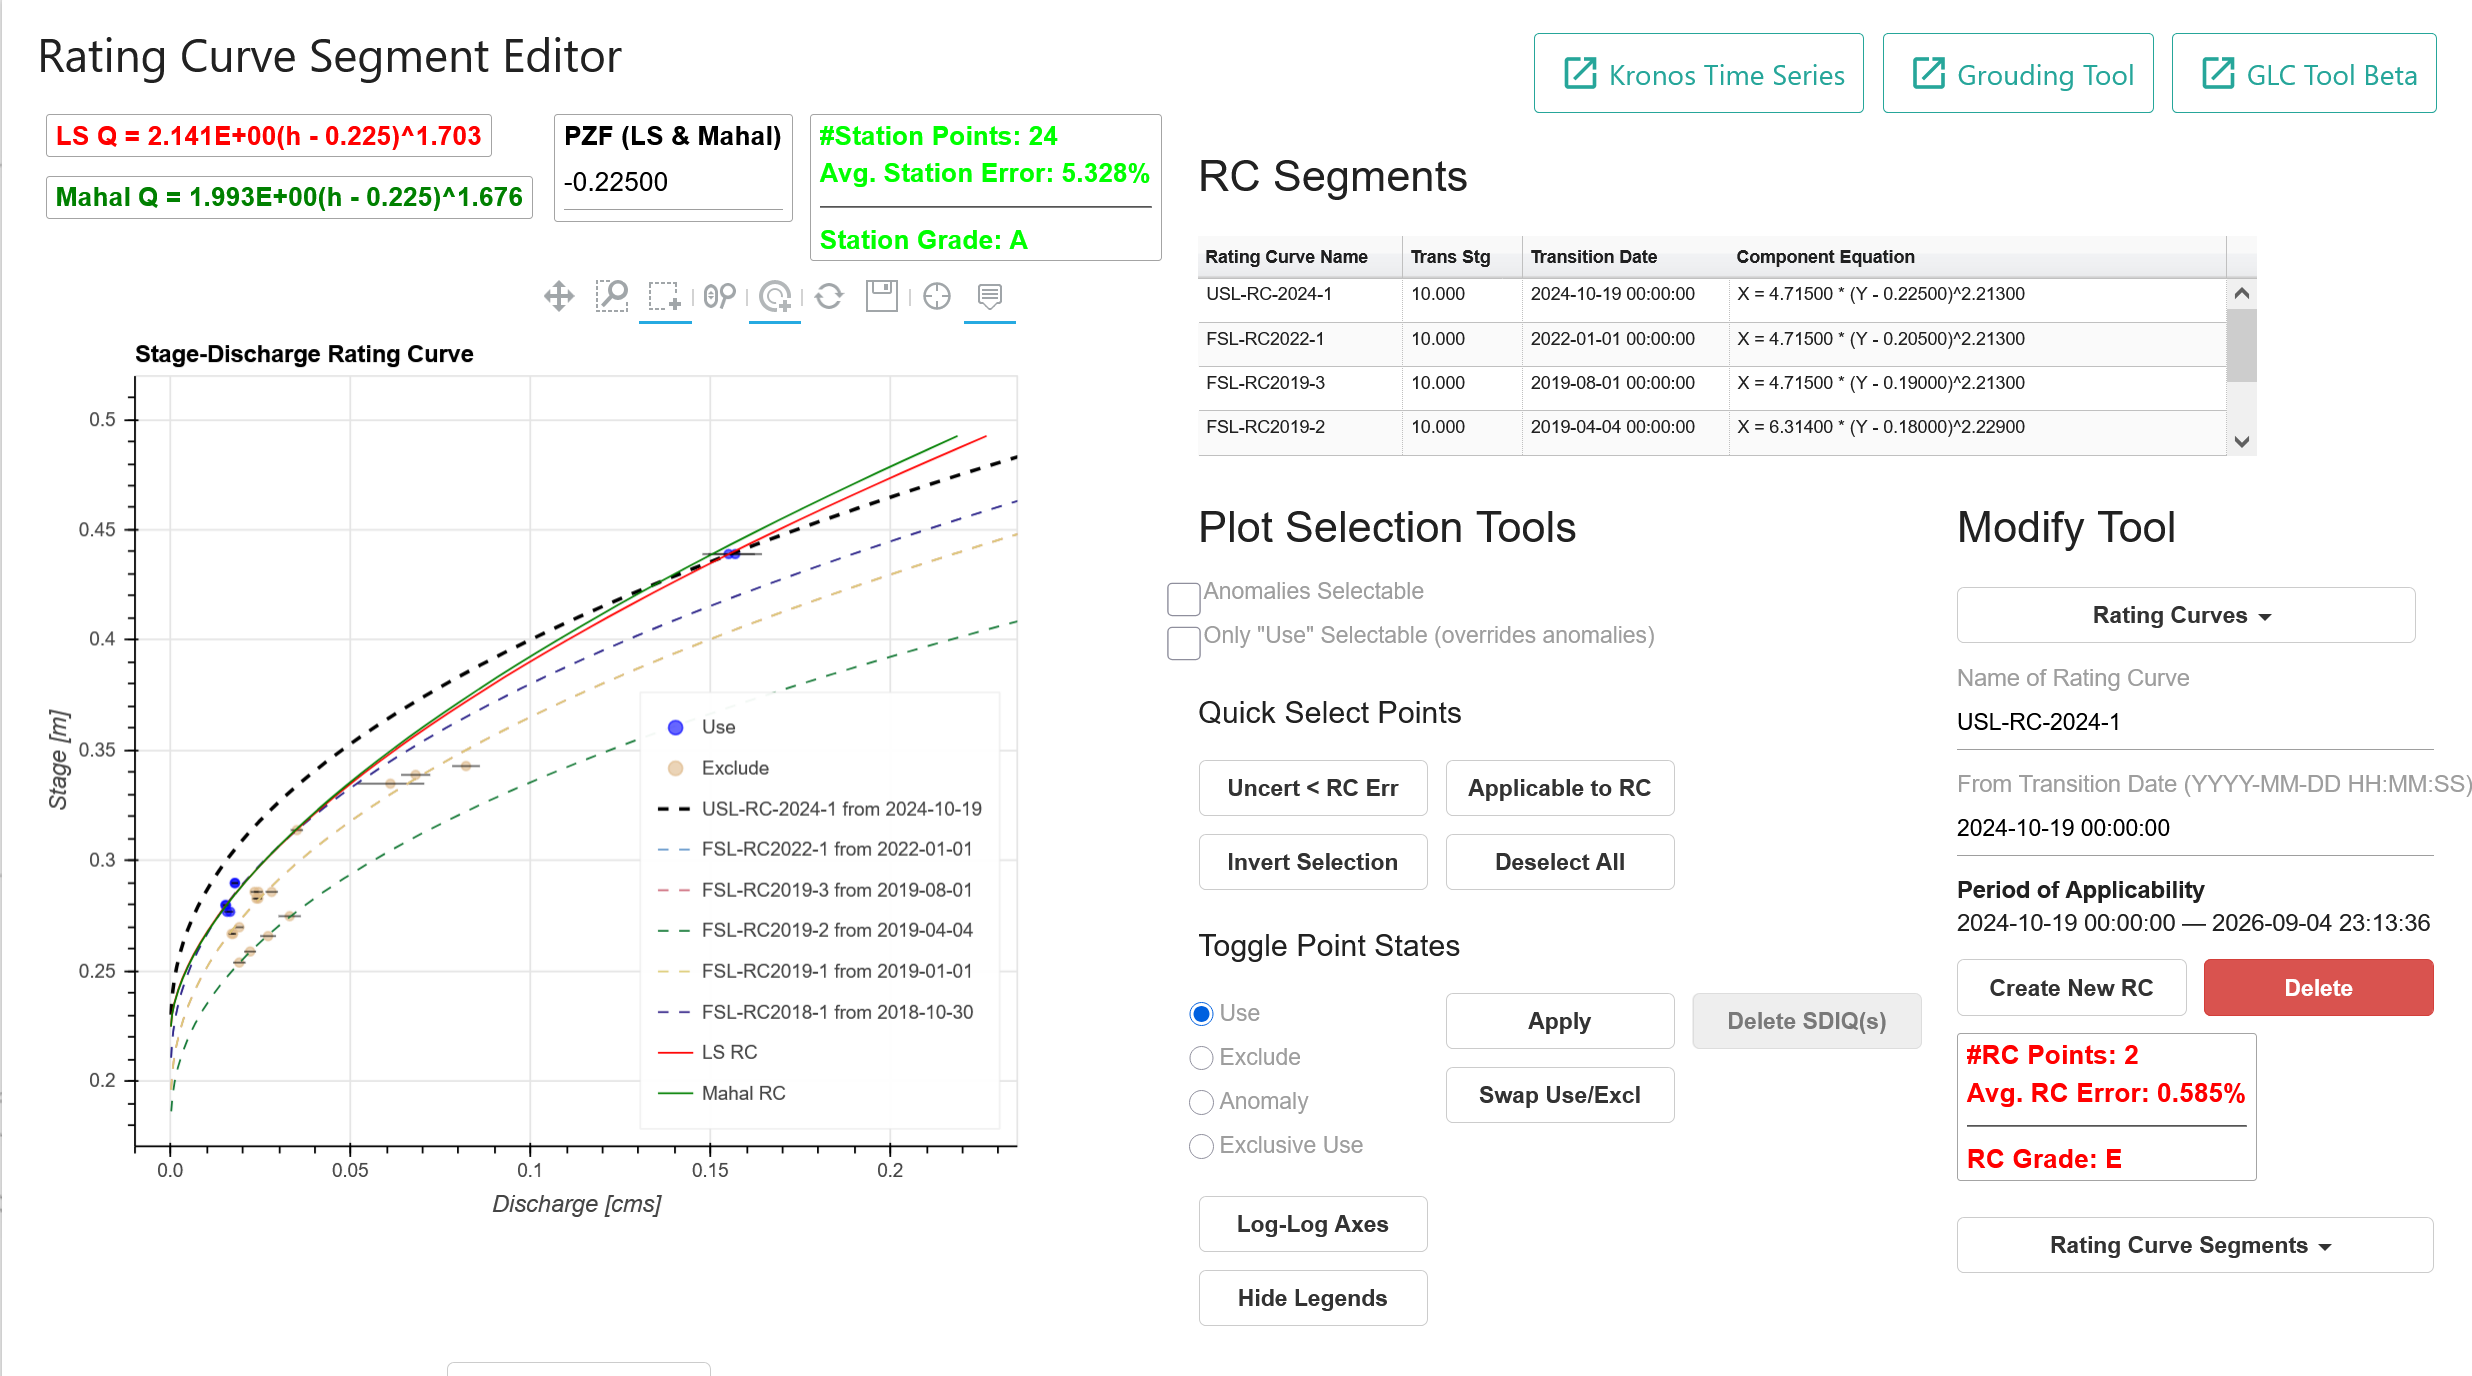Check Only "Use" Selectable checkbox
This screenshot has width=2472, height=1376.
1184,643
